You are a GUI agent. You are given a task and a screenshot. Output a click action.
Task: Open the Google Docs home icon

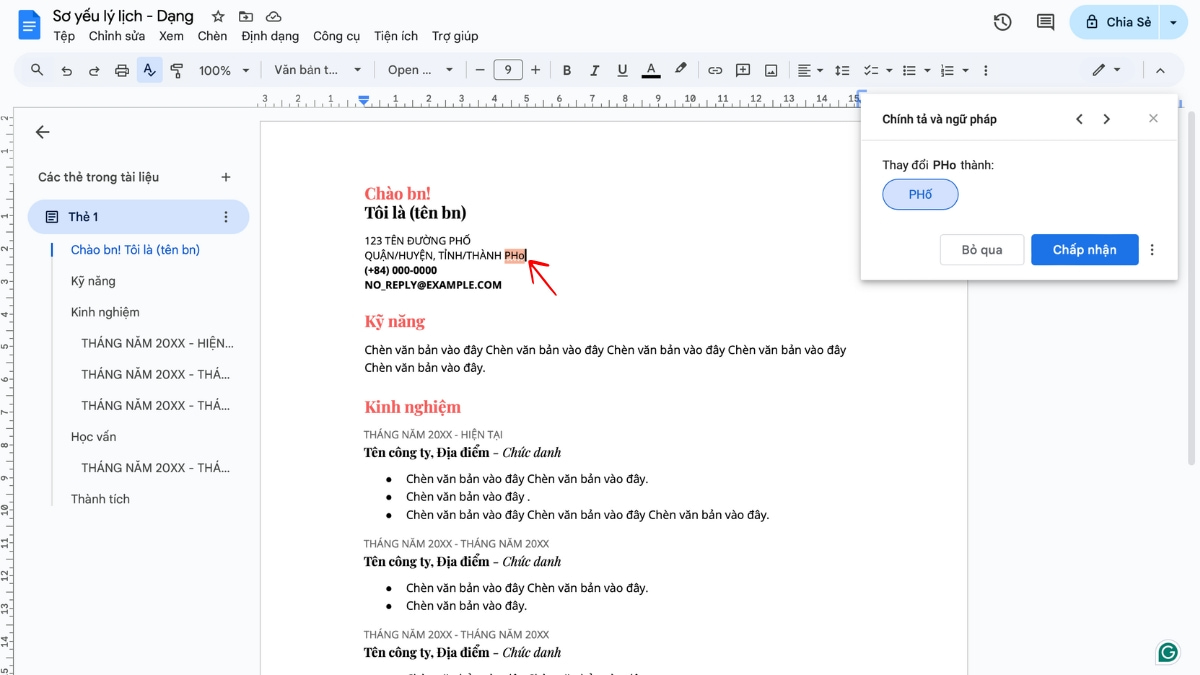[x=30, y=24]
